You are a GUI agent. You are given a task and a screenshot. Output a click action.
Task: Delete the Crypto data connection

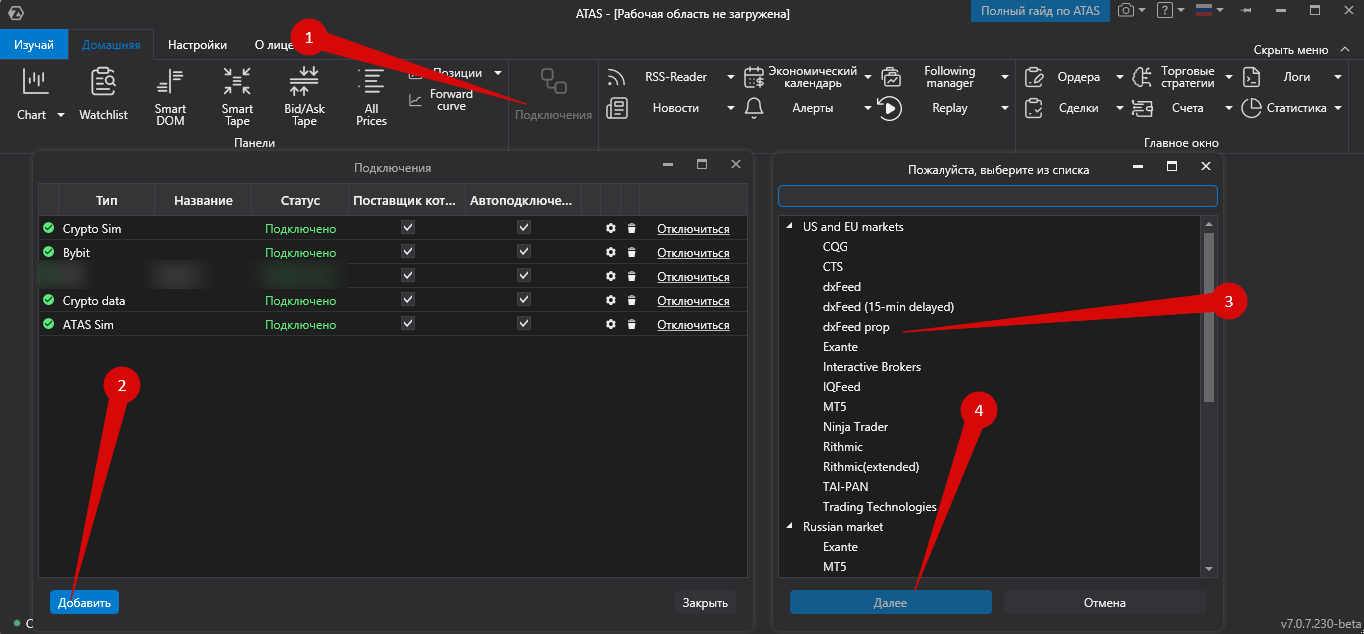631,301
